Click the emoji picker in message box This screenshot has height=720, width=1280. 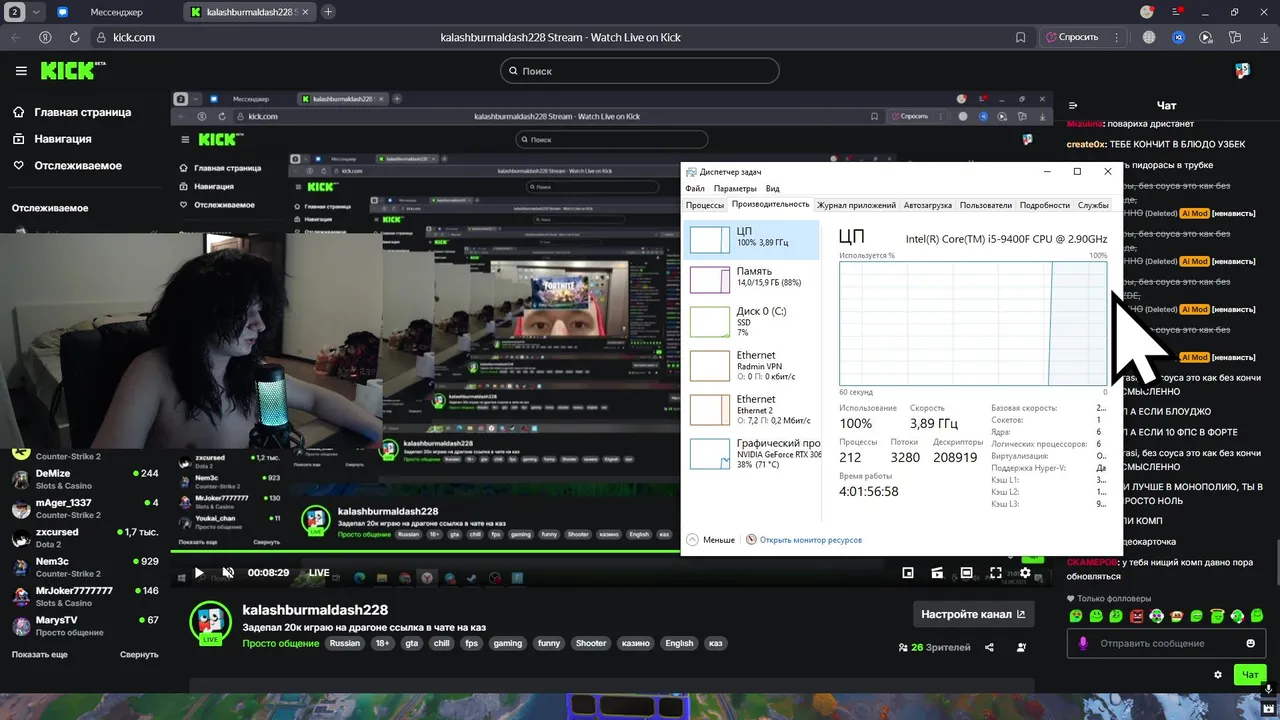(x=1250, y=643)
